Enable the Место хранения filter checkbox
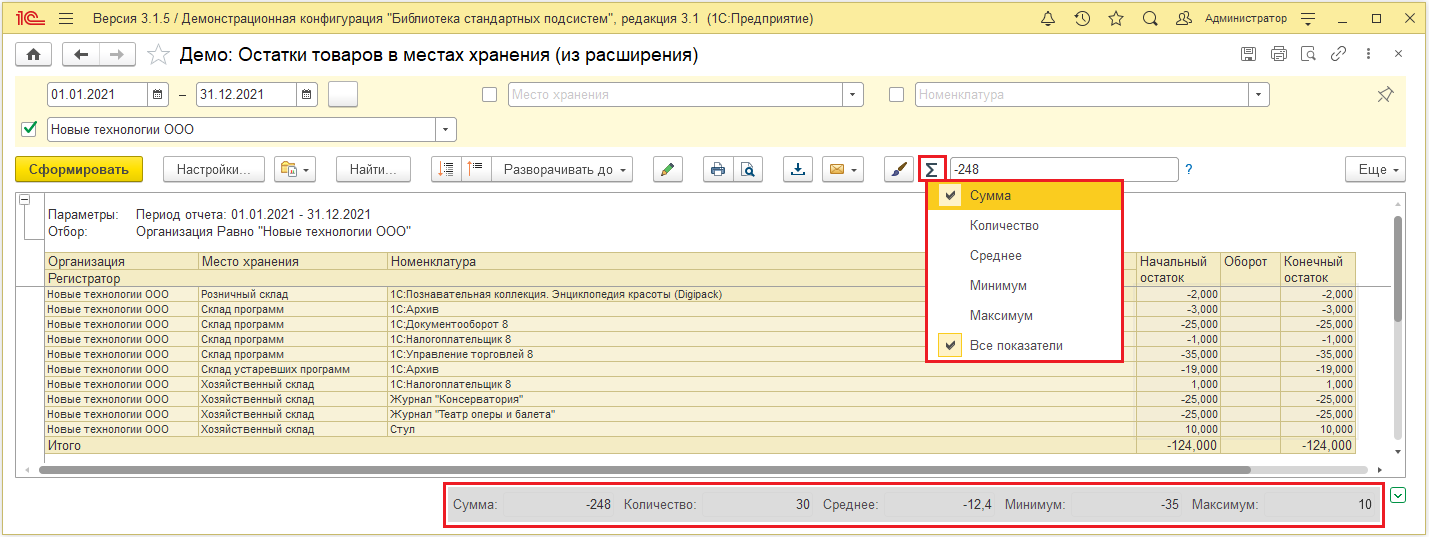 (490, 95)
